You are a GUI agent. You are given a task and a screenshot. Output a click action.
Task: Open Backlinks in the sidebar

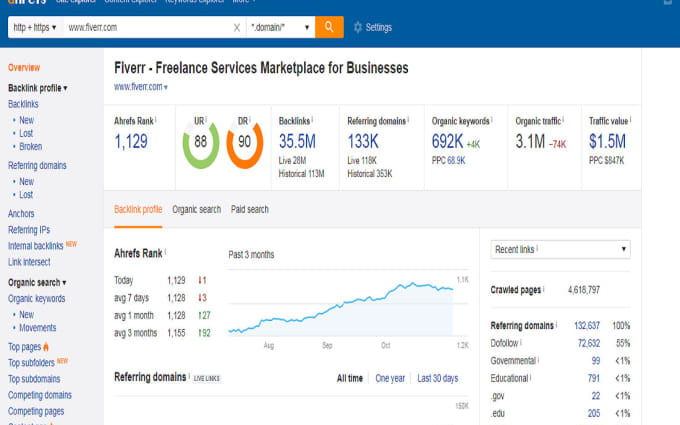pos(23,104)
